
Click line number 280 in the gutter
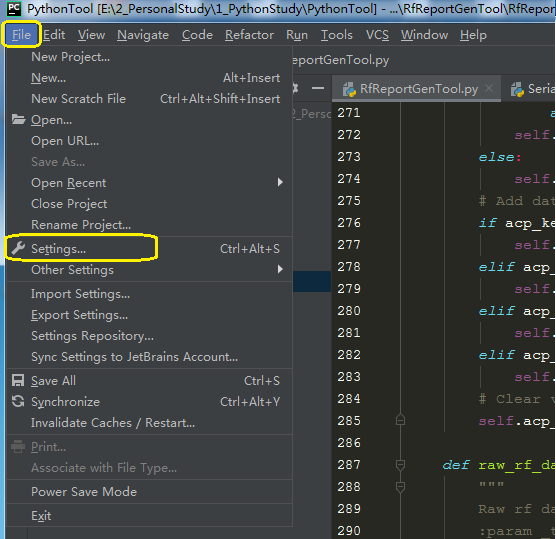coord(349,311)
